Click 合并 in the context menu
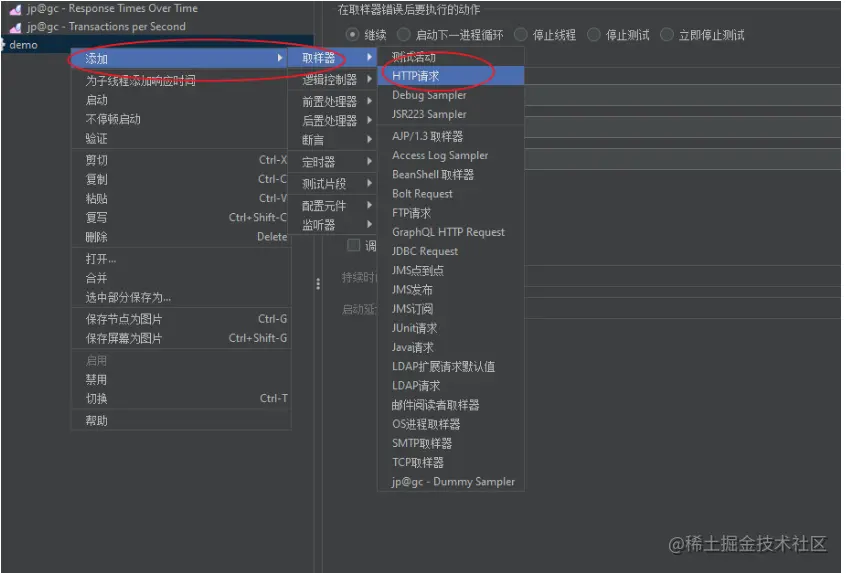 click(181, 278)
